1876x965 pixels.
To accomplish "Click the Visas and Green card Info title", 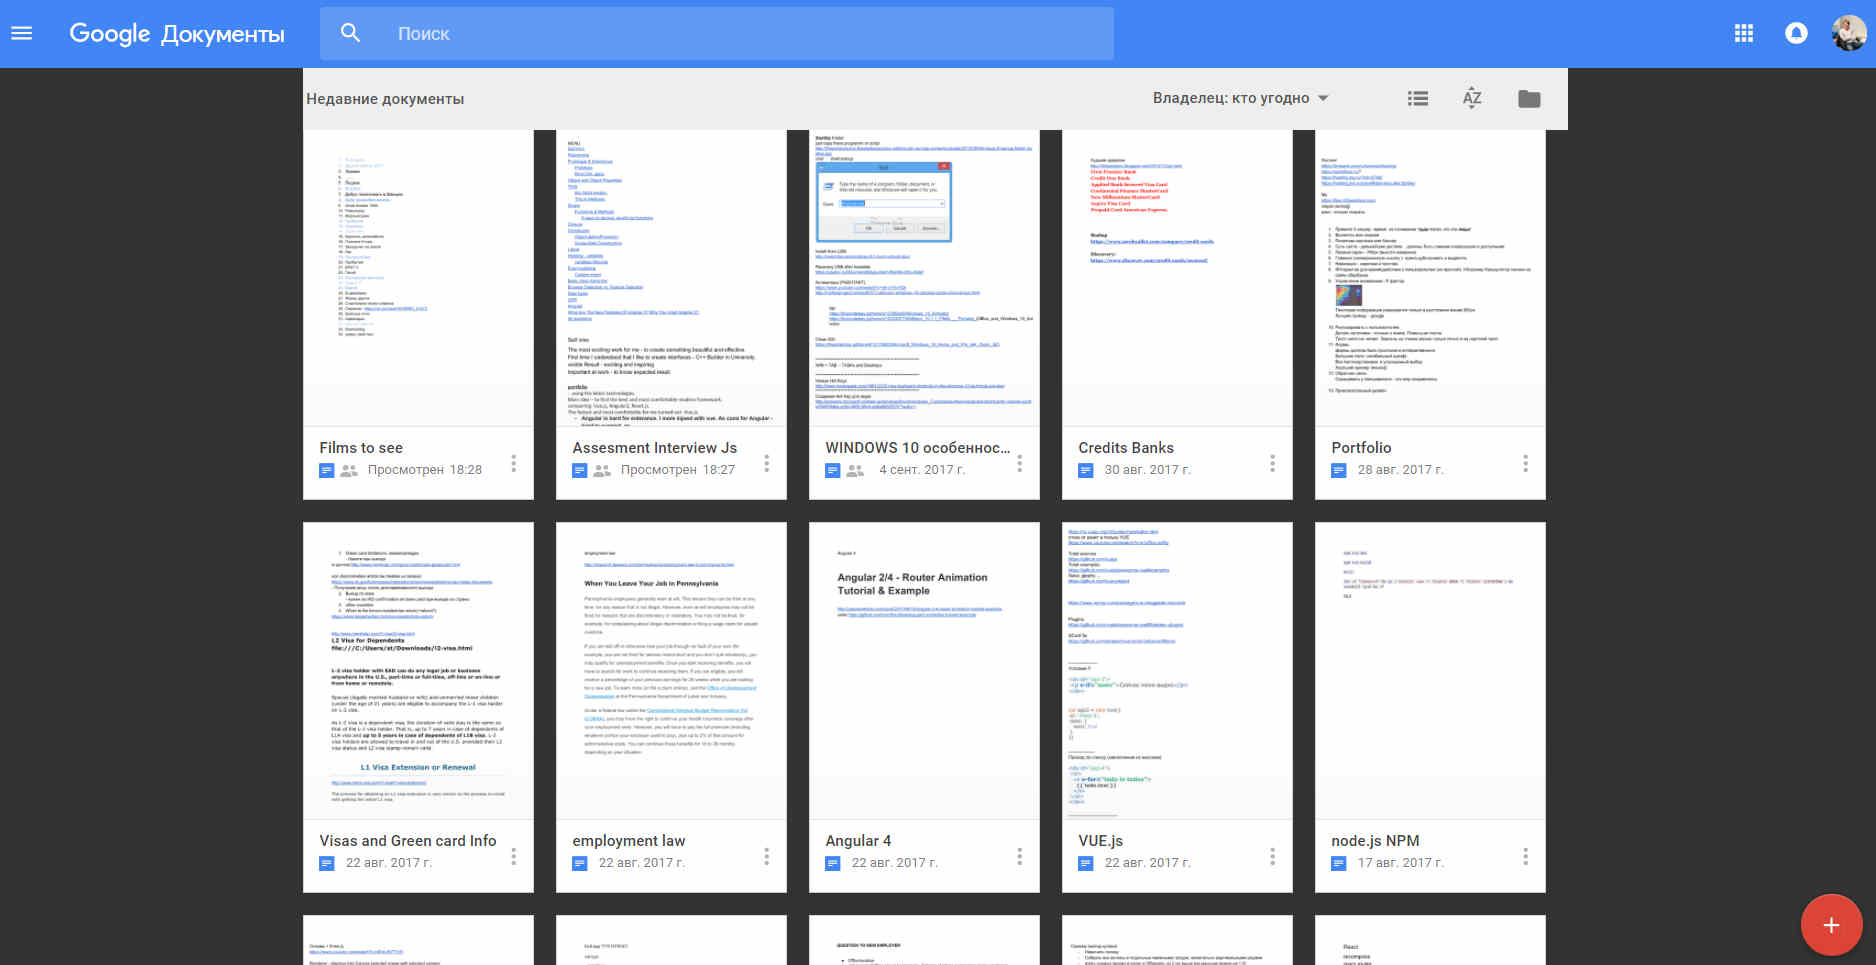I will (408, 841).
